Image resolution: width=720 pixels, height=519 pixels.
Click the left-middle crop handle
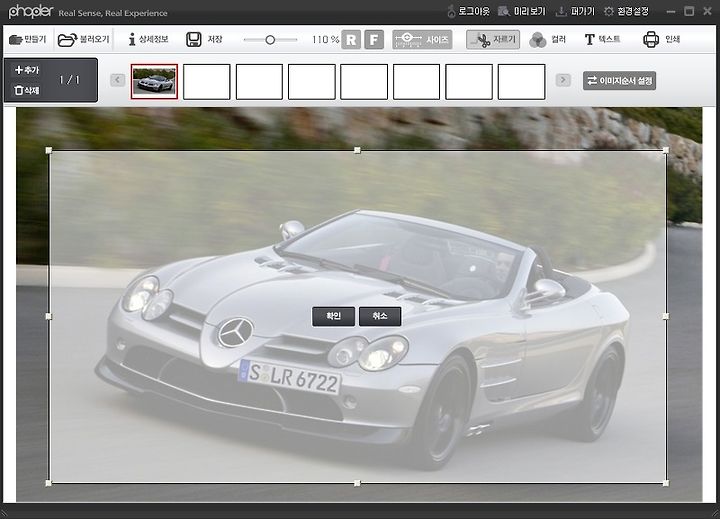click(x=49, y=316)
